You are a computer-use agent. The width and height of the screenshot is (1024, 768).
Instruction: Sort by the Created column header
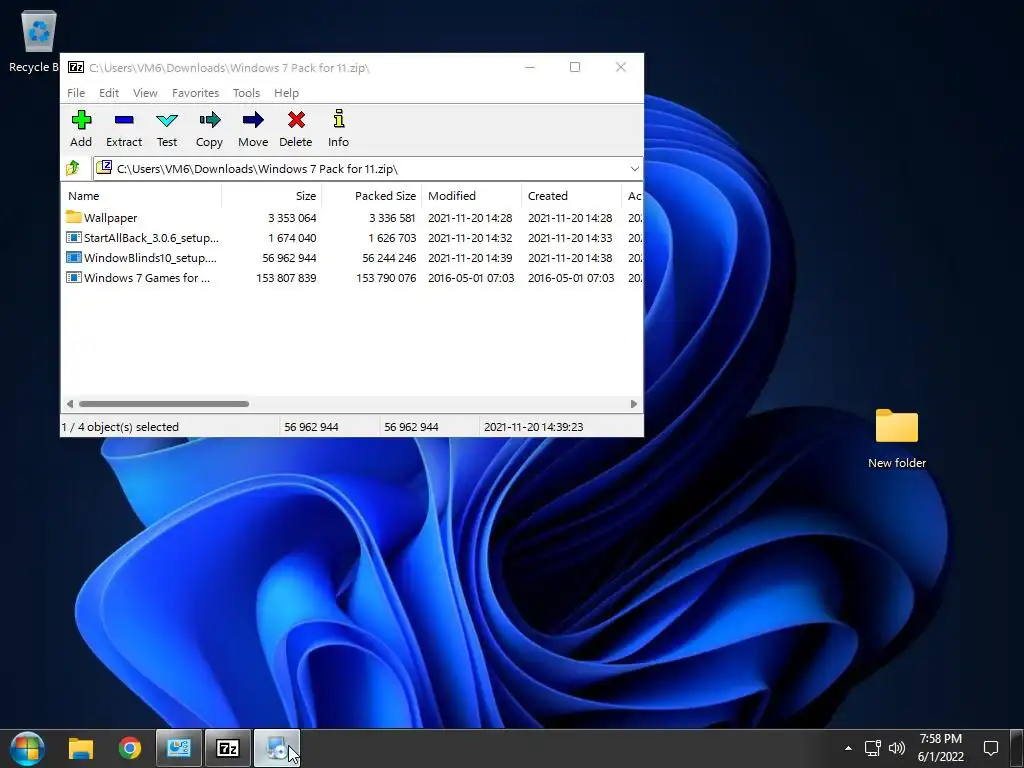click(571, 196)
